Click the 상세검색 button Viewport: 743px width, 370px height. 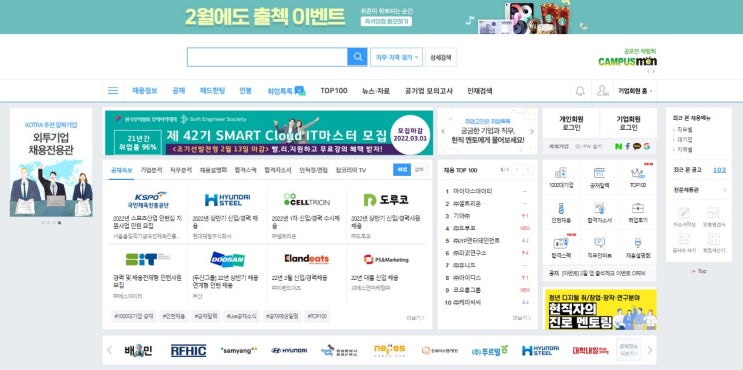tap(441, 57)
